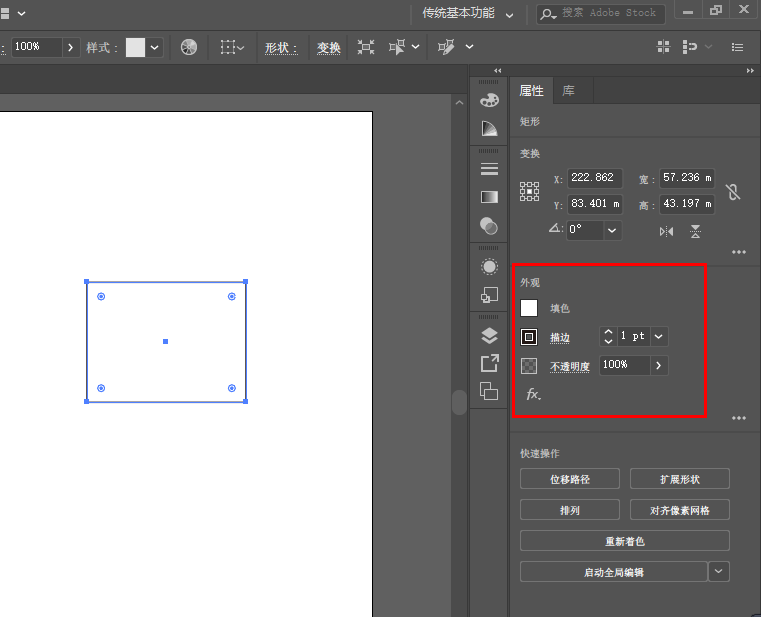Click the control bar opacity 100% field
The image size is (761, 617).
(37, 47)
